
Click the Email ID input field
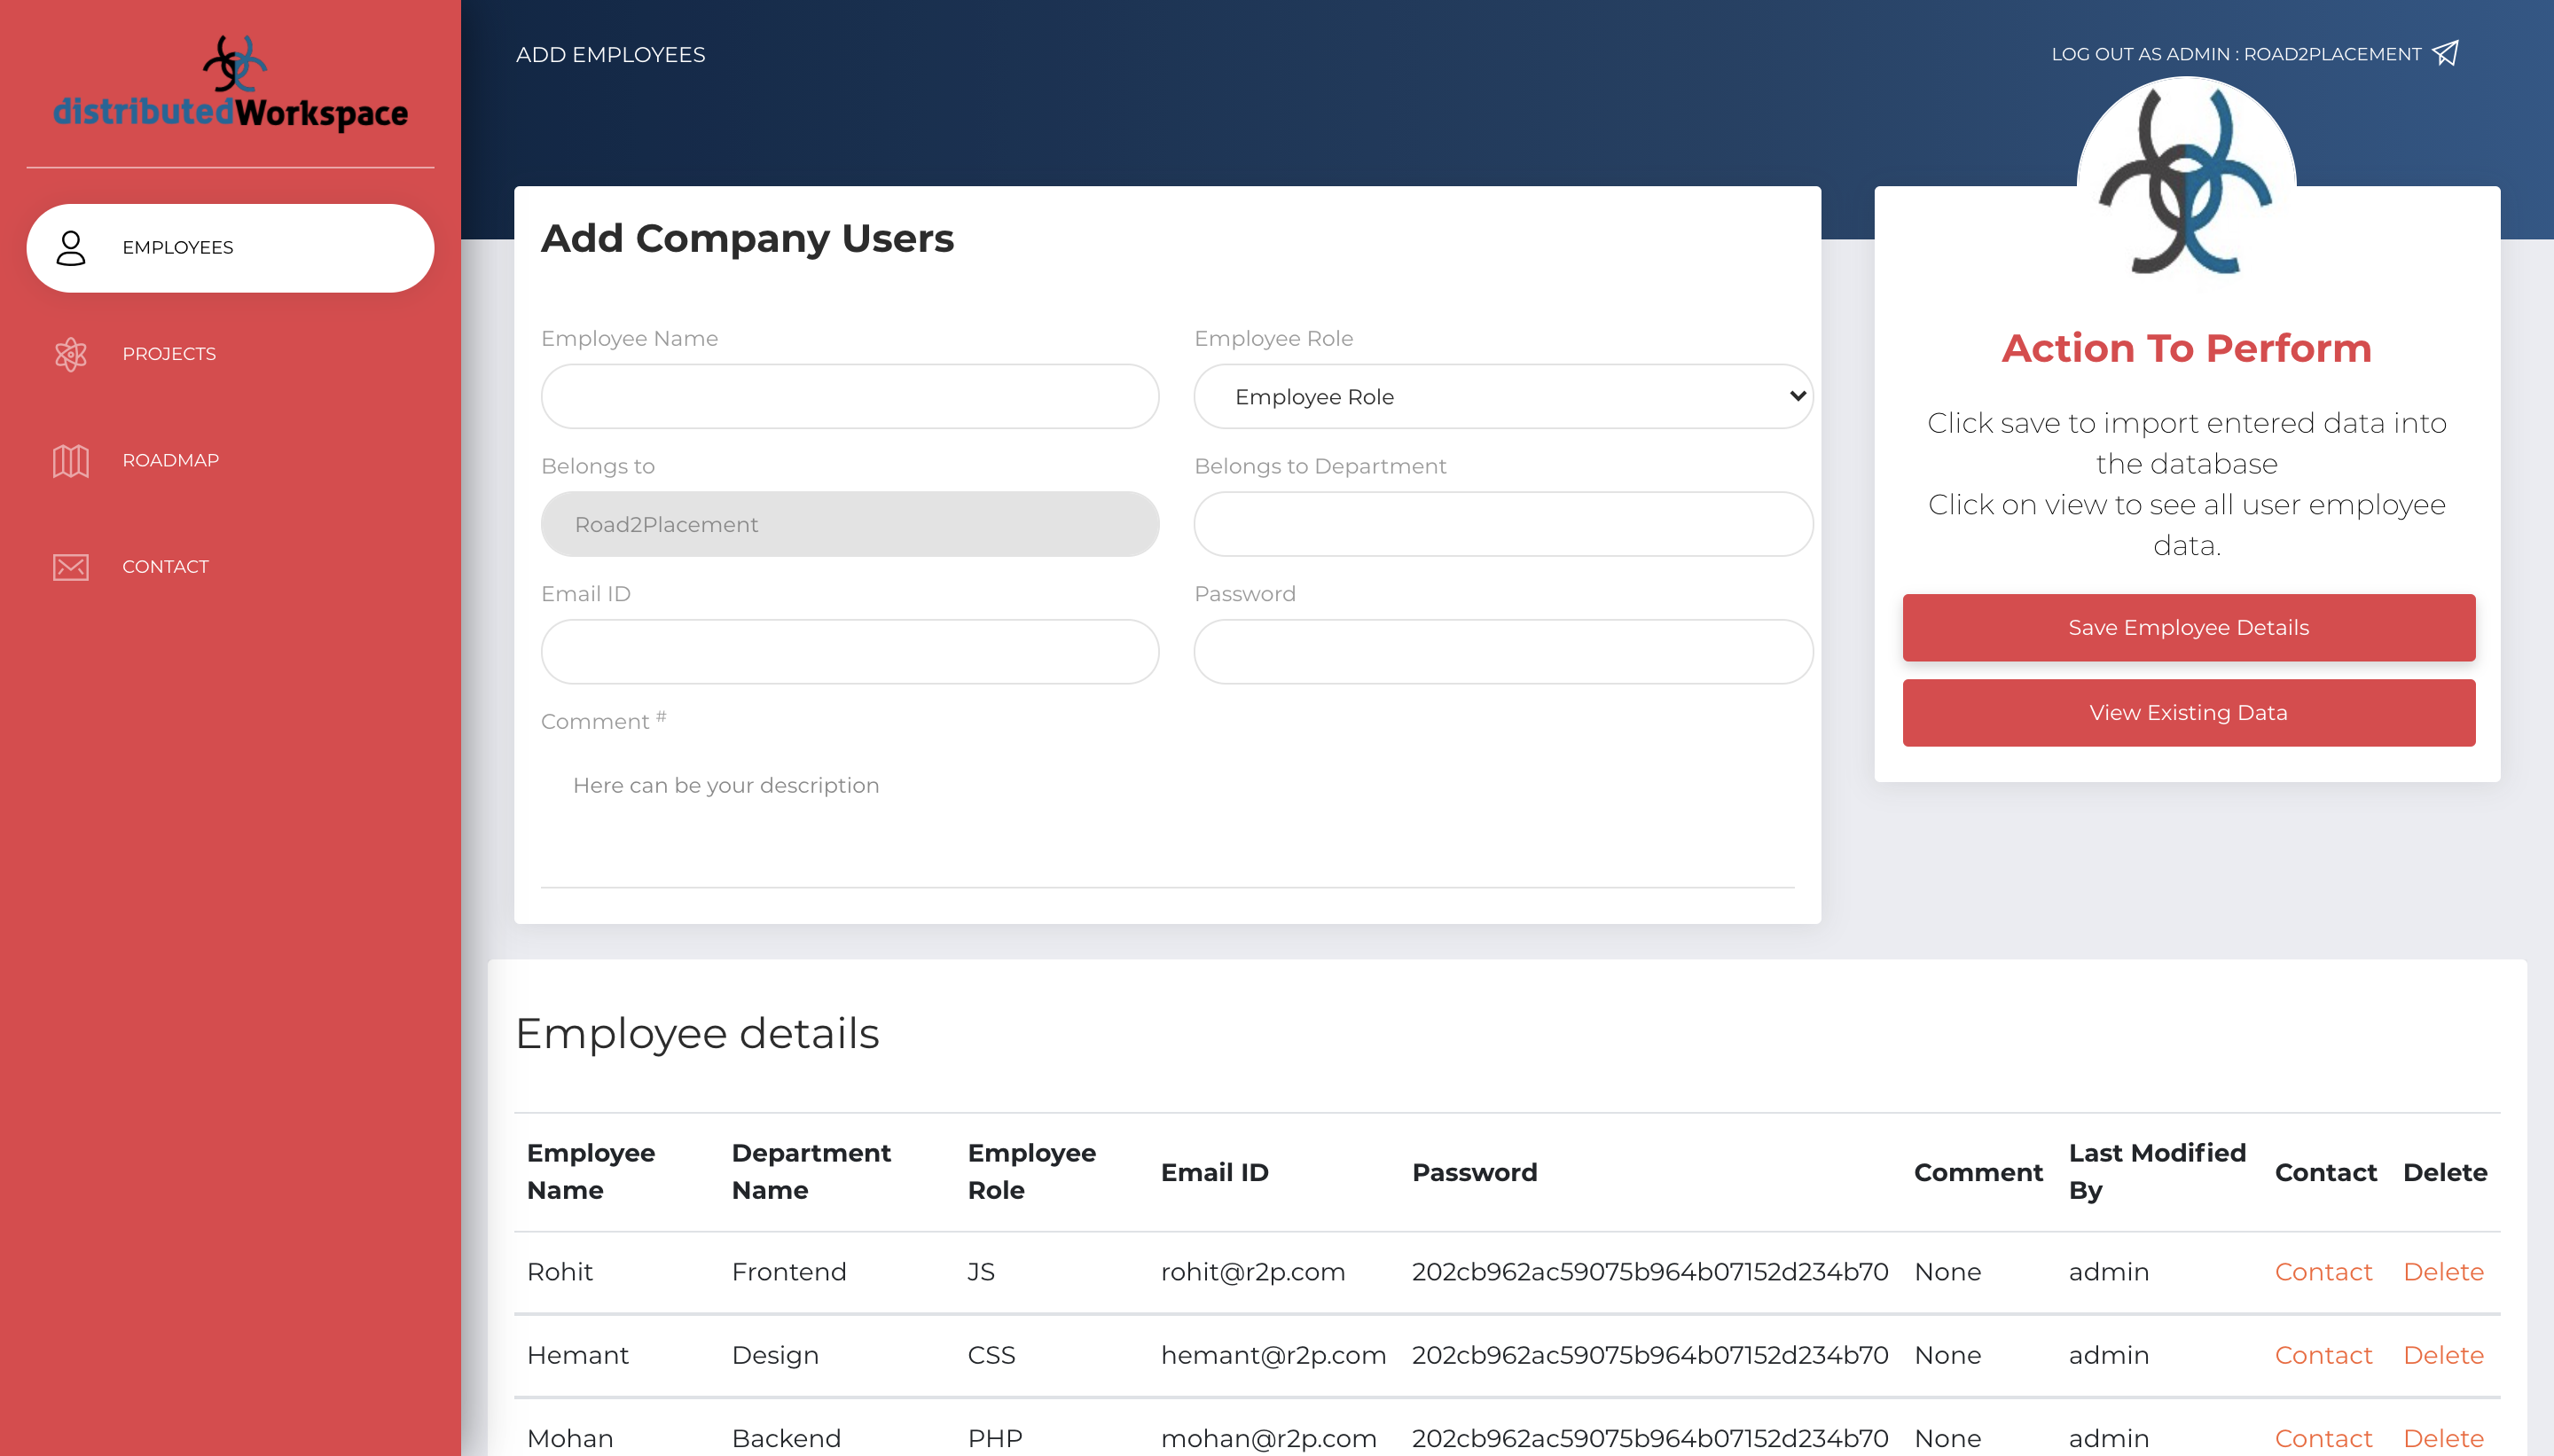pyautogui.click(x=850, y=652)
